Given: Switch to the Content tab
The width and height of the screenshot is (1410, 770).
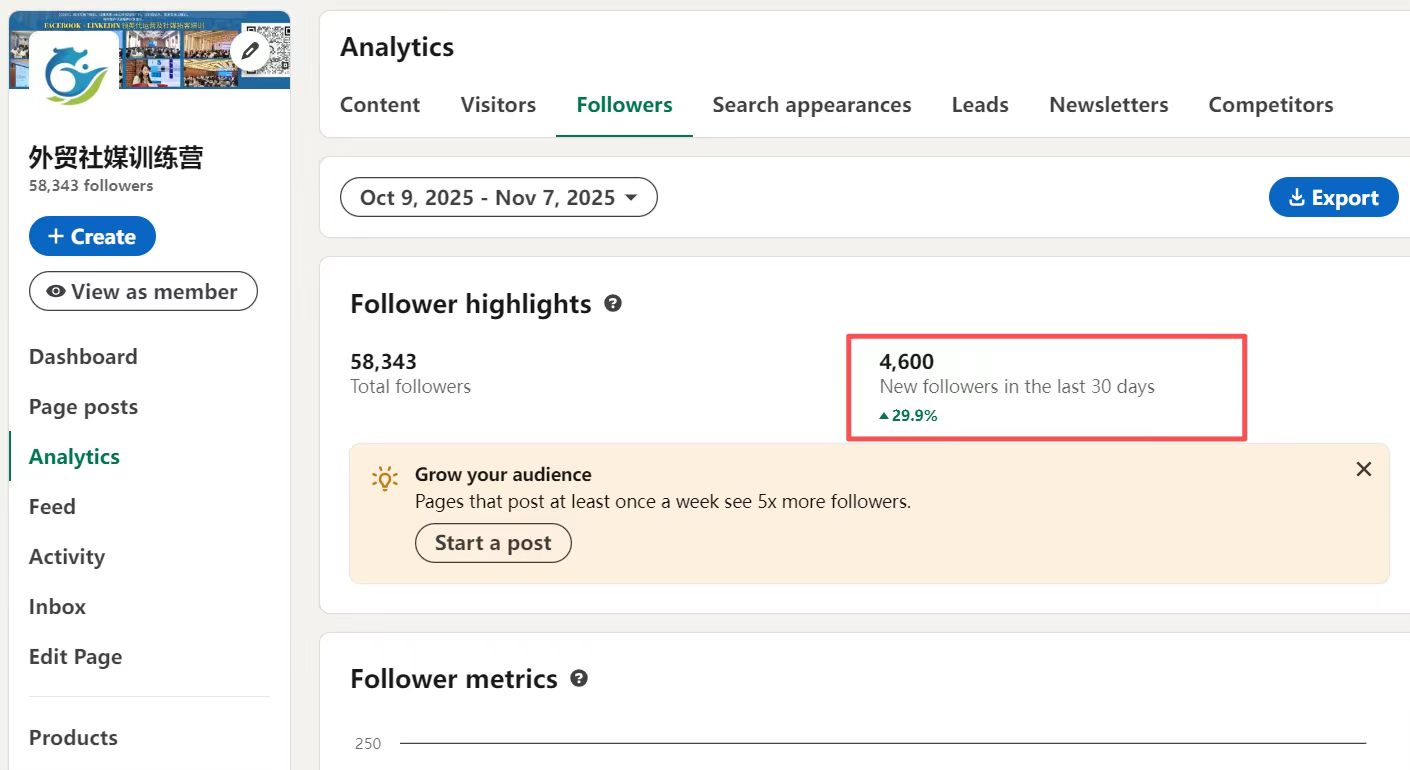Looking at the screenshot, I should click(380, 105).
